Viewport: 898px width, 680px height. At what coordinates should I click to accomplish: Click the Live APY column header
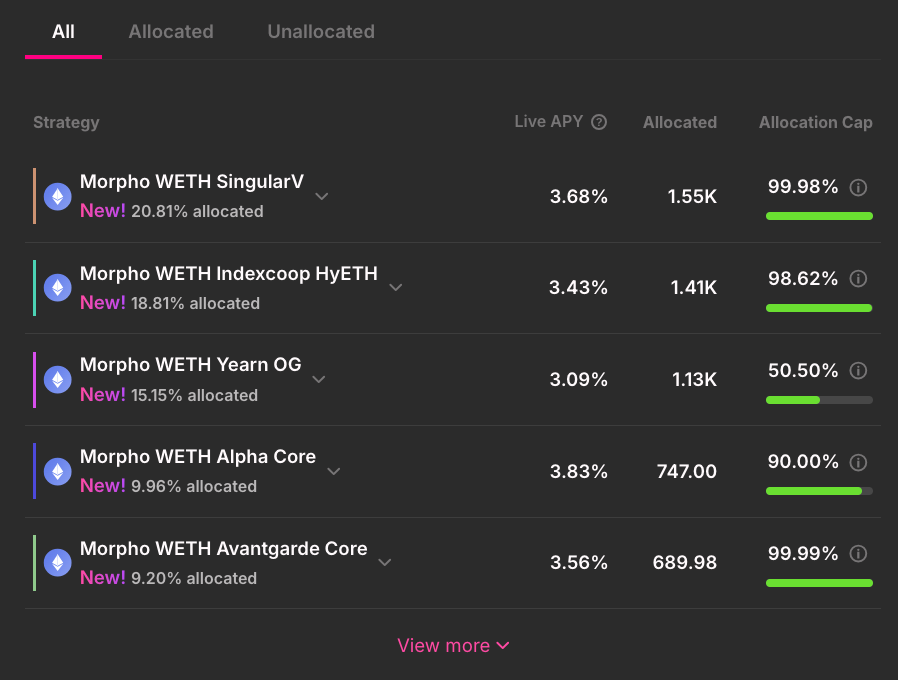(548, 121)
